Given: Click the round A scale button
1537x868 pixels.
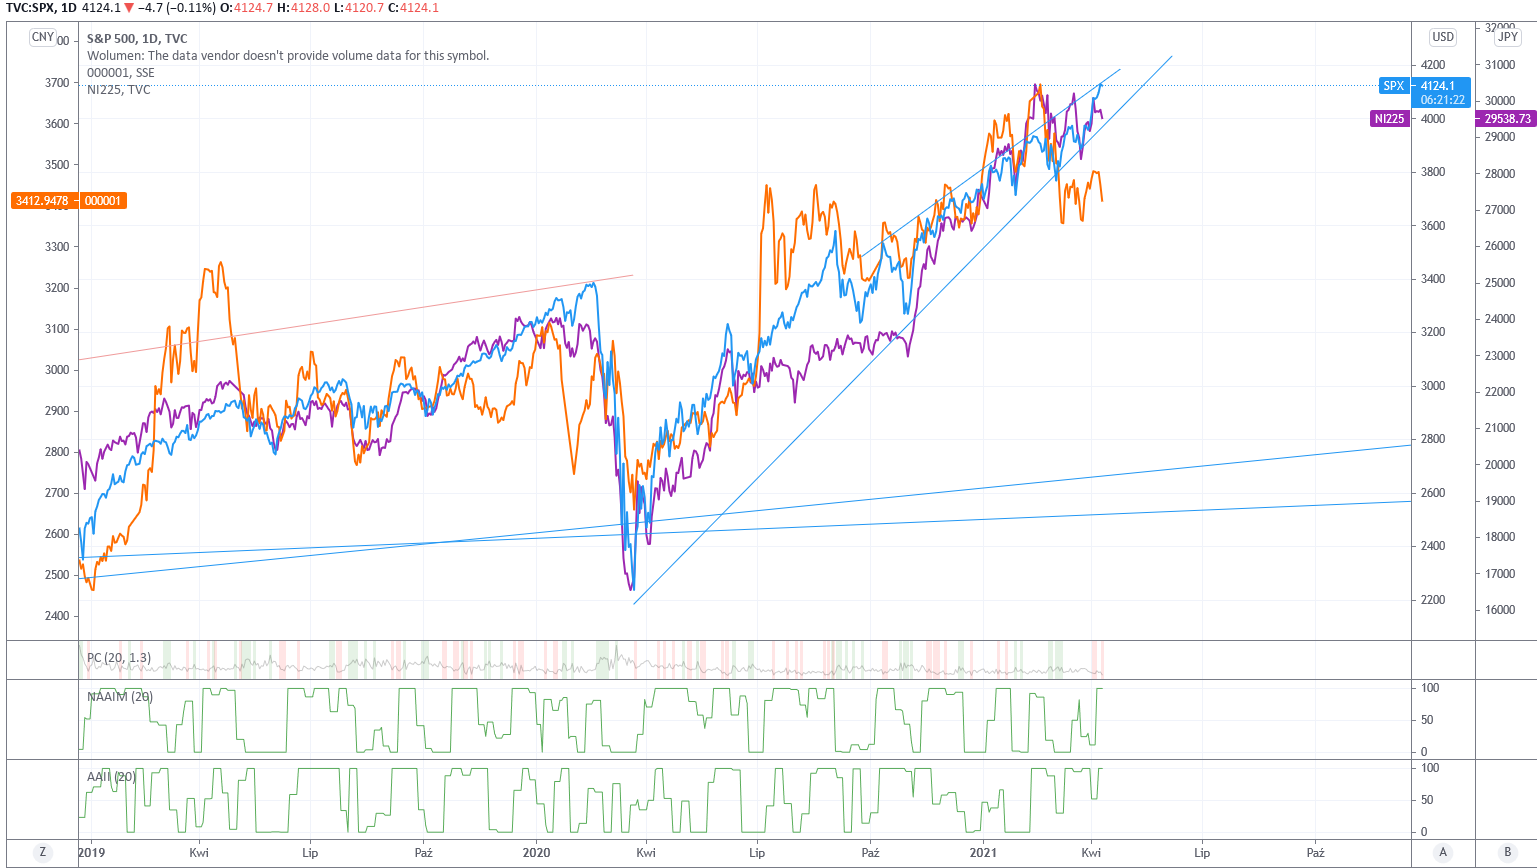Looking at the screenshot, I should click(x=1443, y=852).
